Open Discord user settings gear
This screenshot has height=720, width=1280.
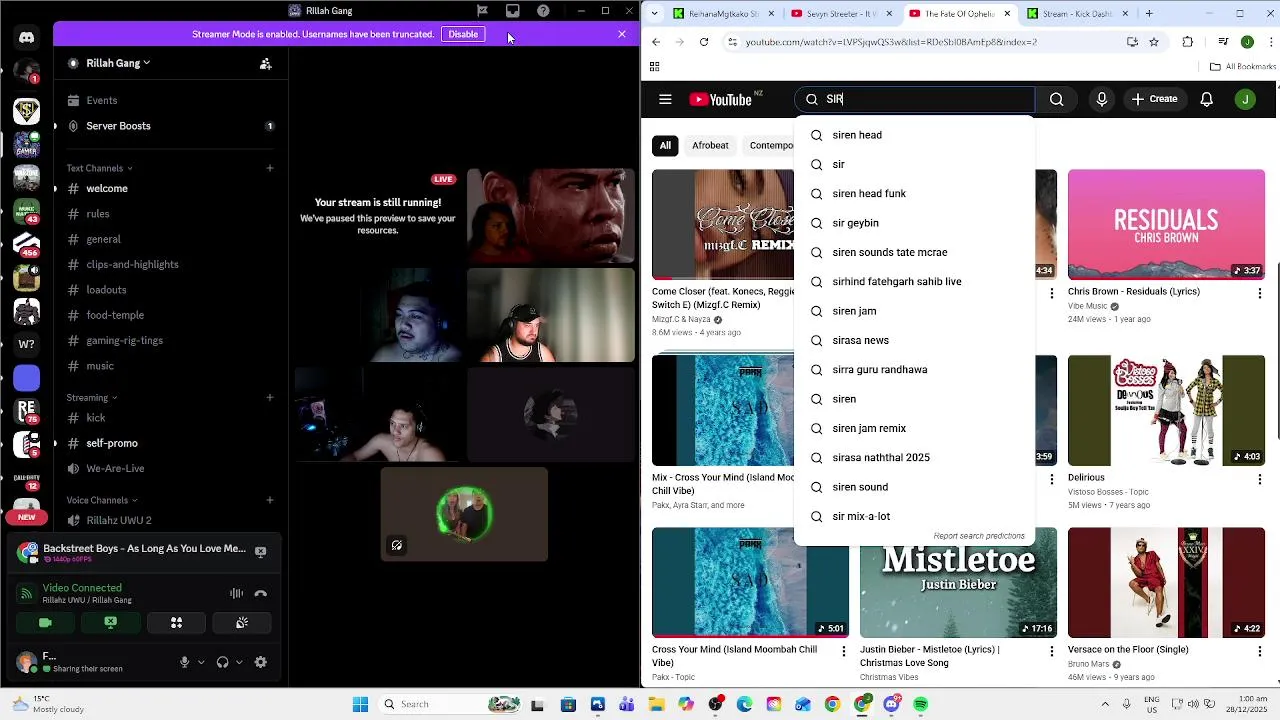click(x=261, y=662)
